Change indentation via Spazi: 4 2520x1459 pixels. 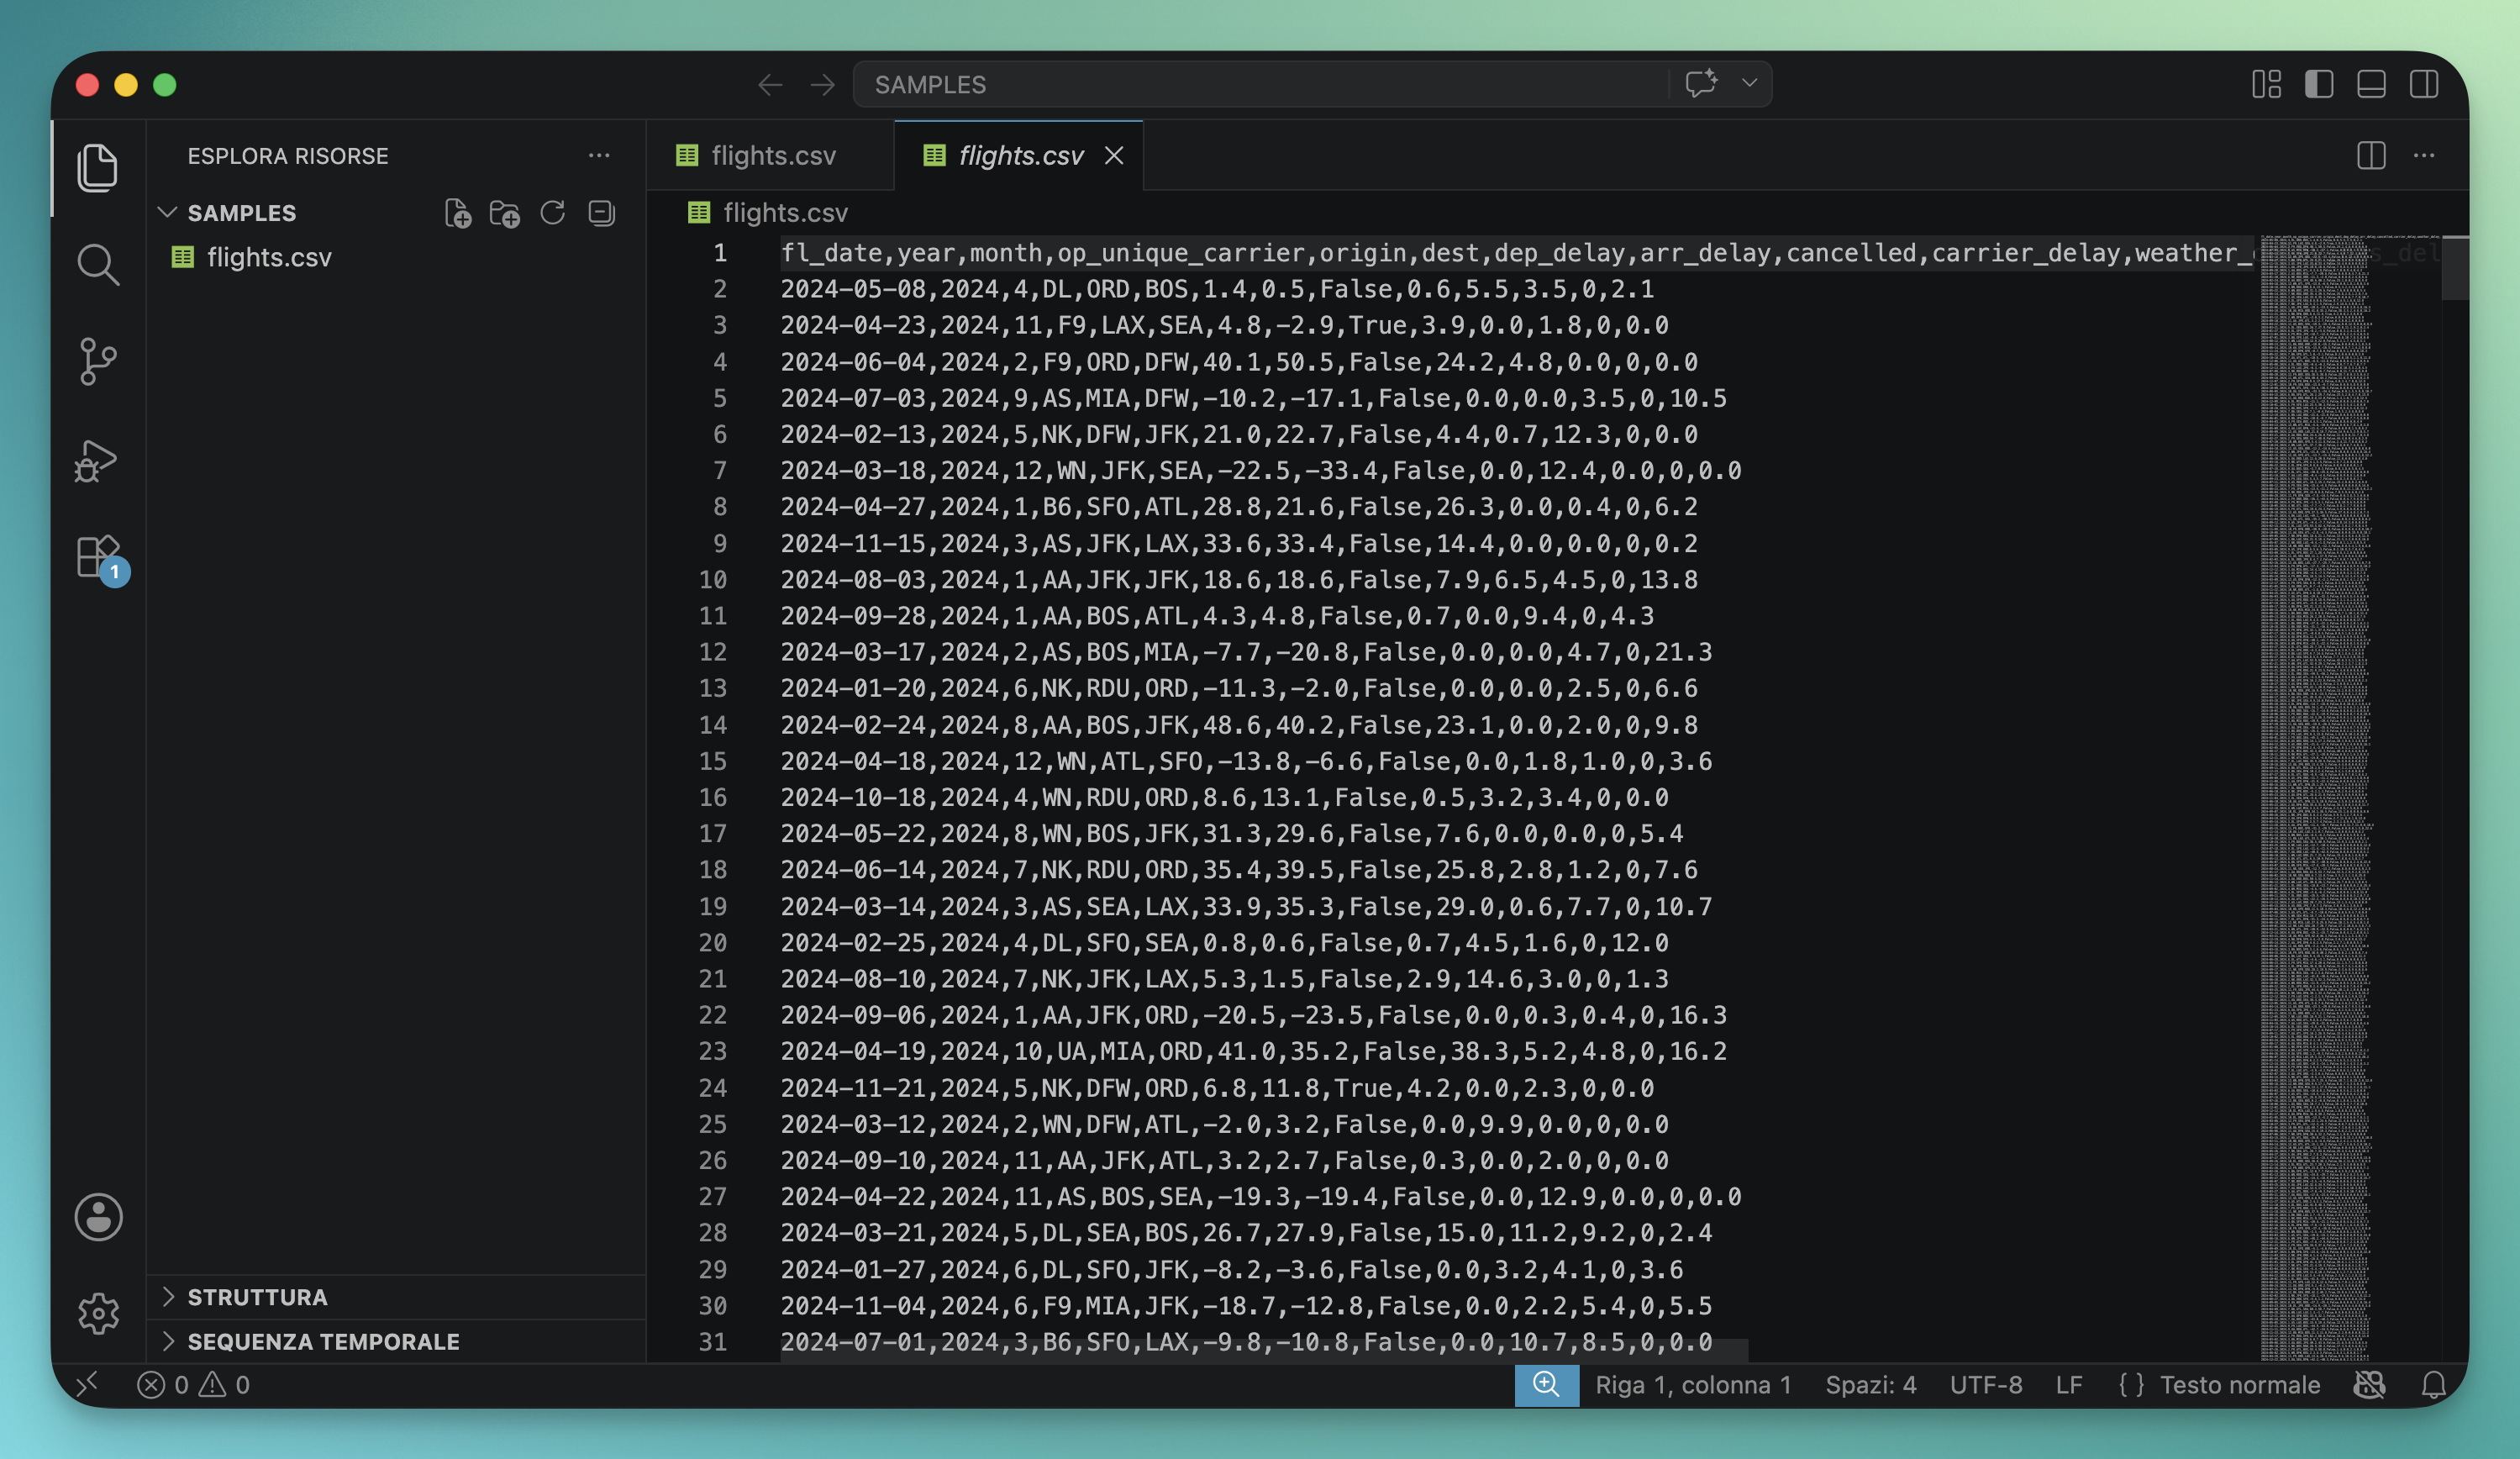[1871, 1384]
